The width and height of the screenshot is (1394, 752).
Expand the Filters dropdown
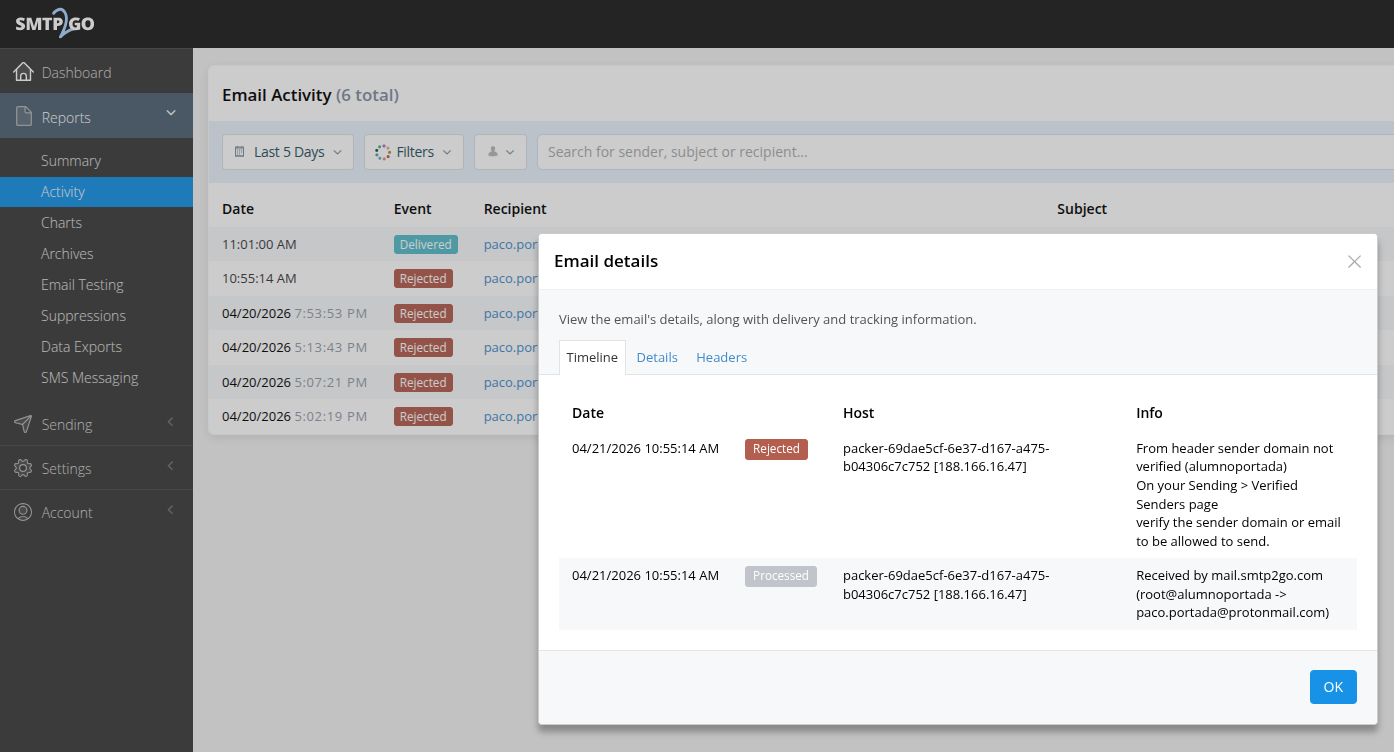point(414,152)
